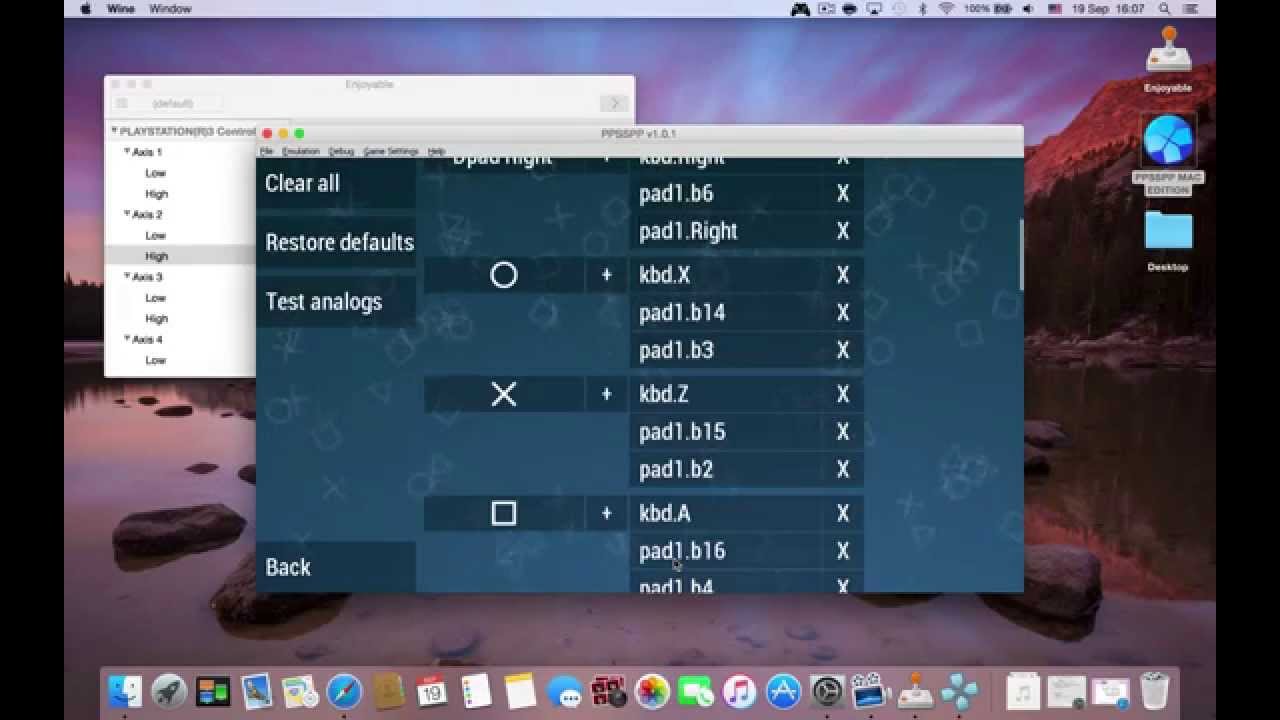Screen dimensions: 1280x720
Task: Click Clear all button
Action: tap(336, 183)
